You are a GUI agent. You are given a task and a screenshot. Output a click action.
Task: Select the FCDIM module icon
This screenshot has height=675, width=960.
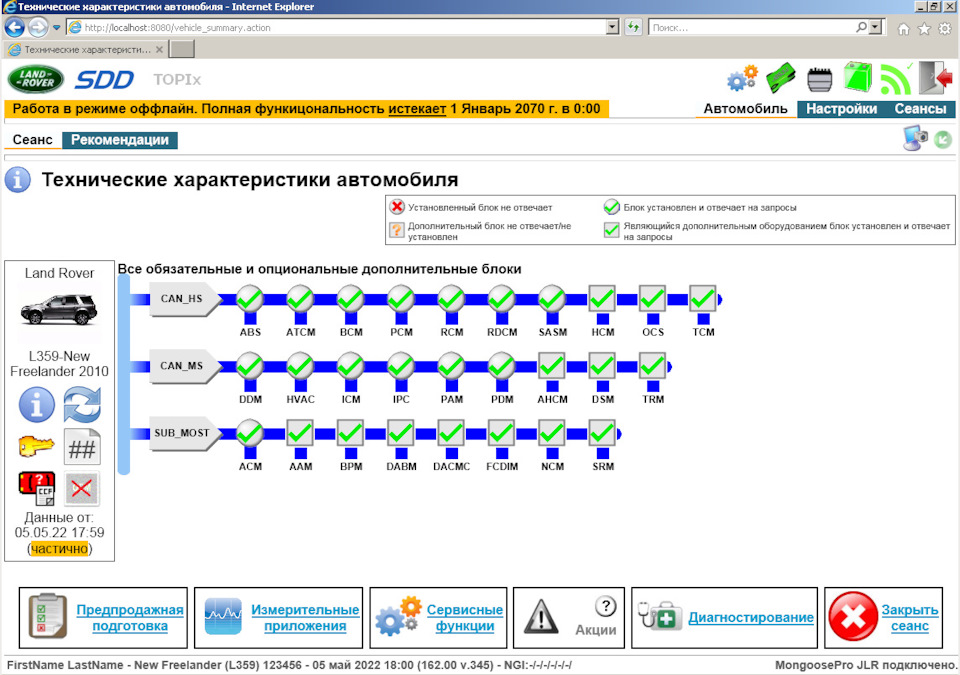pyautogui.click(x=502, y=433)
